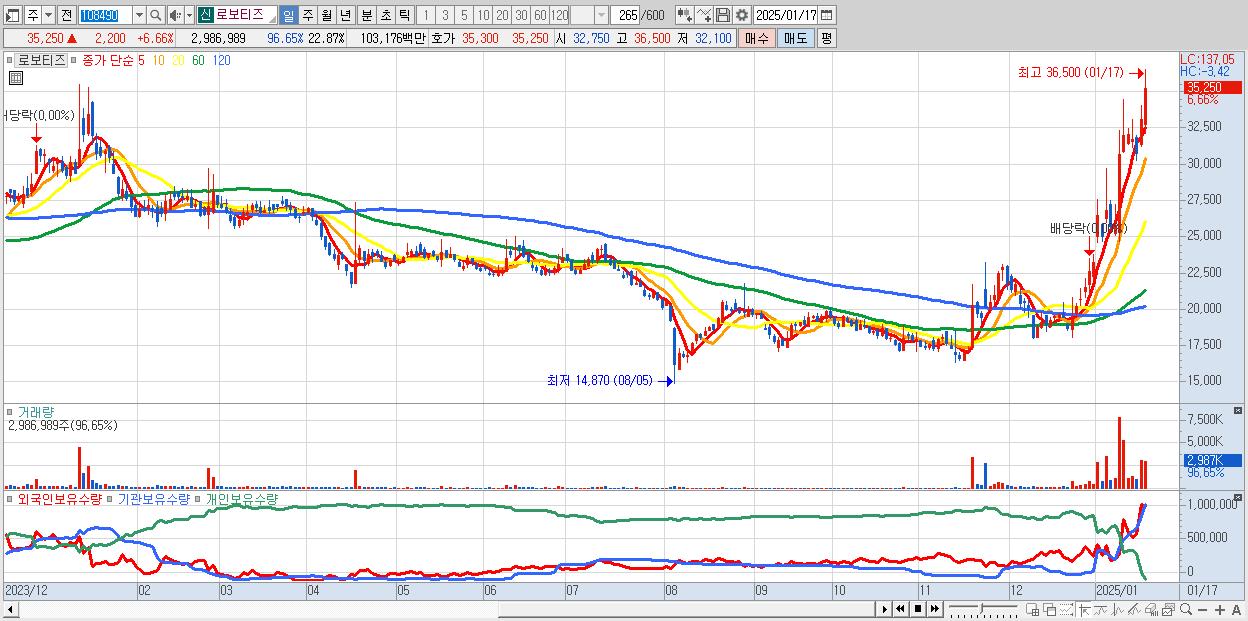Click the zigzag trend line icon

click(x=1101, y=610)
